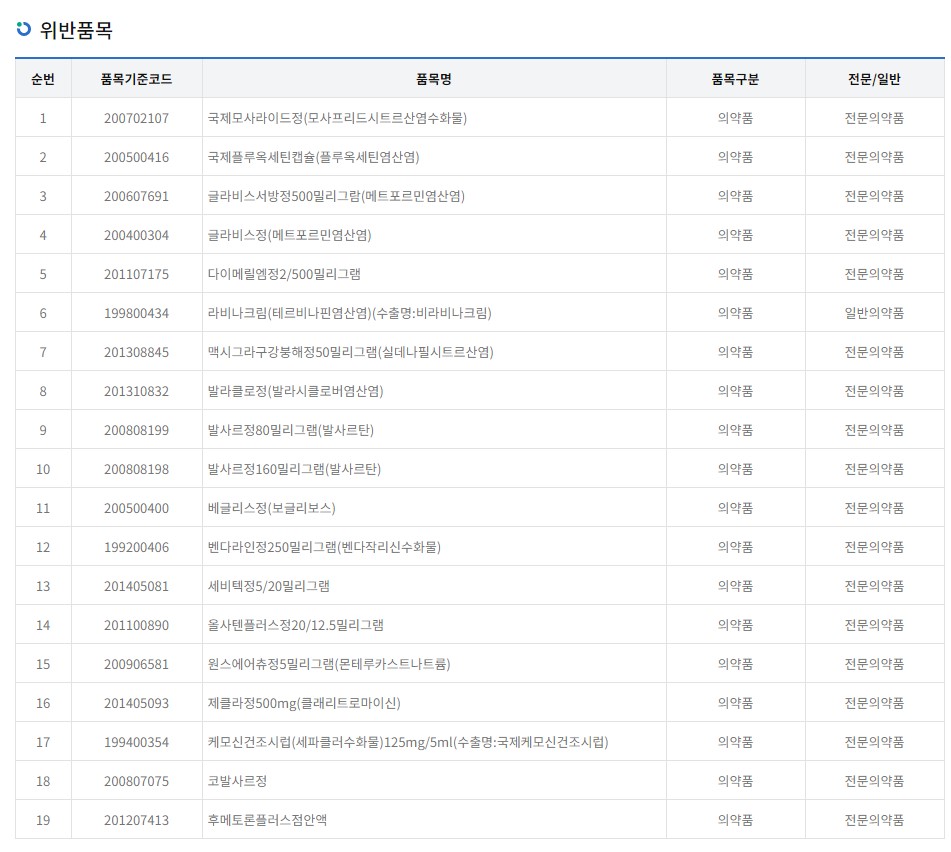The image size is (951, 852).
Task: Open the 베글리스정(보글리보스) entry
Action: pyautogui.click(x=273, y=508)
